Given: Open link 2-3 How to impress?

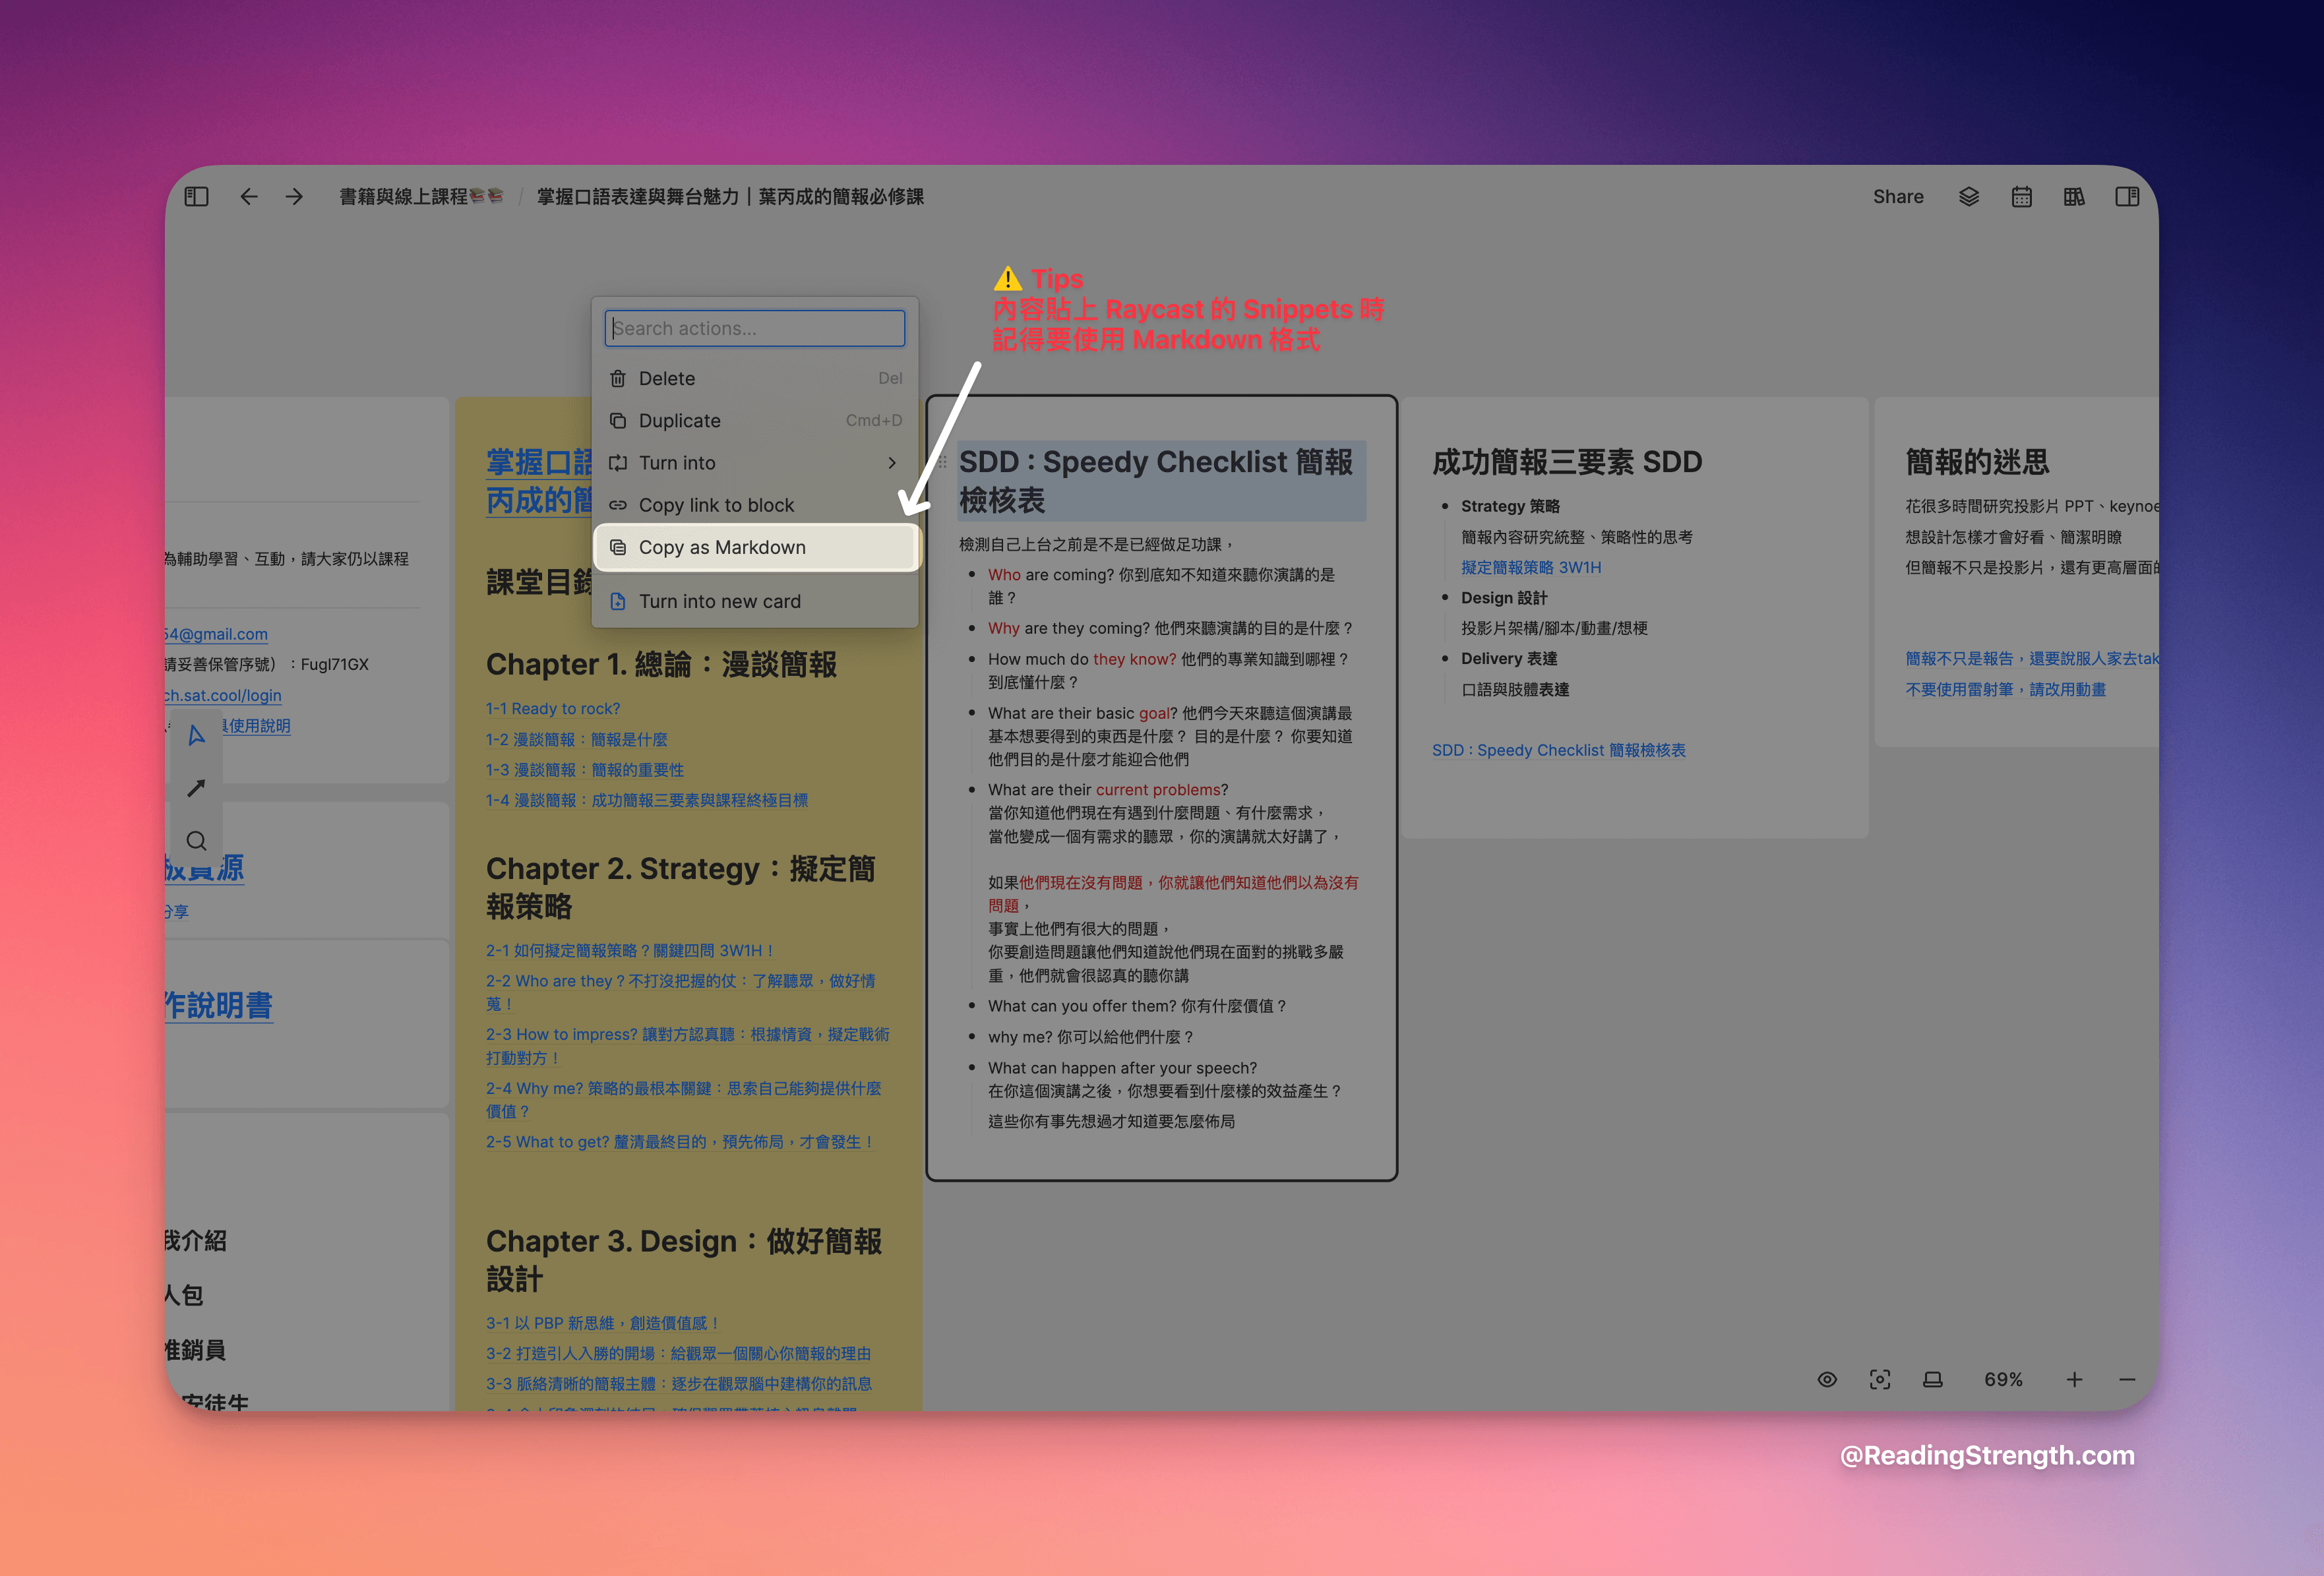Looking at the screenshot, I should tap(688, 1045).
